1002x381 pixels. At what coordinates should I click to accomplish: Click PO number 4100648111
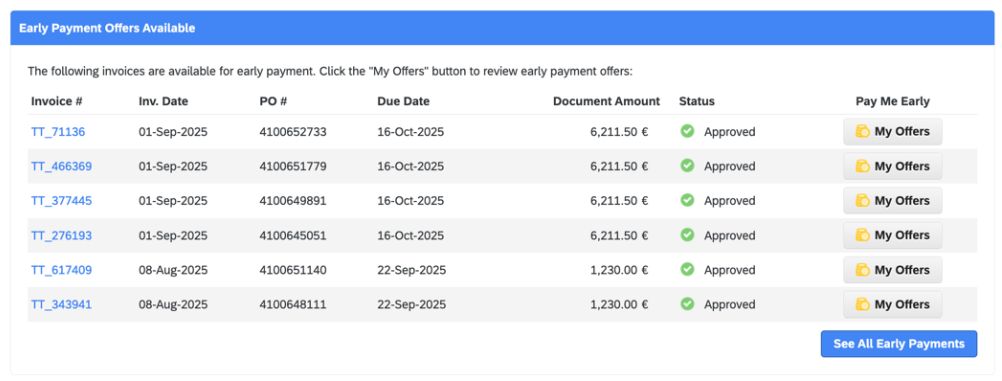[293, 304]
